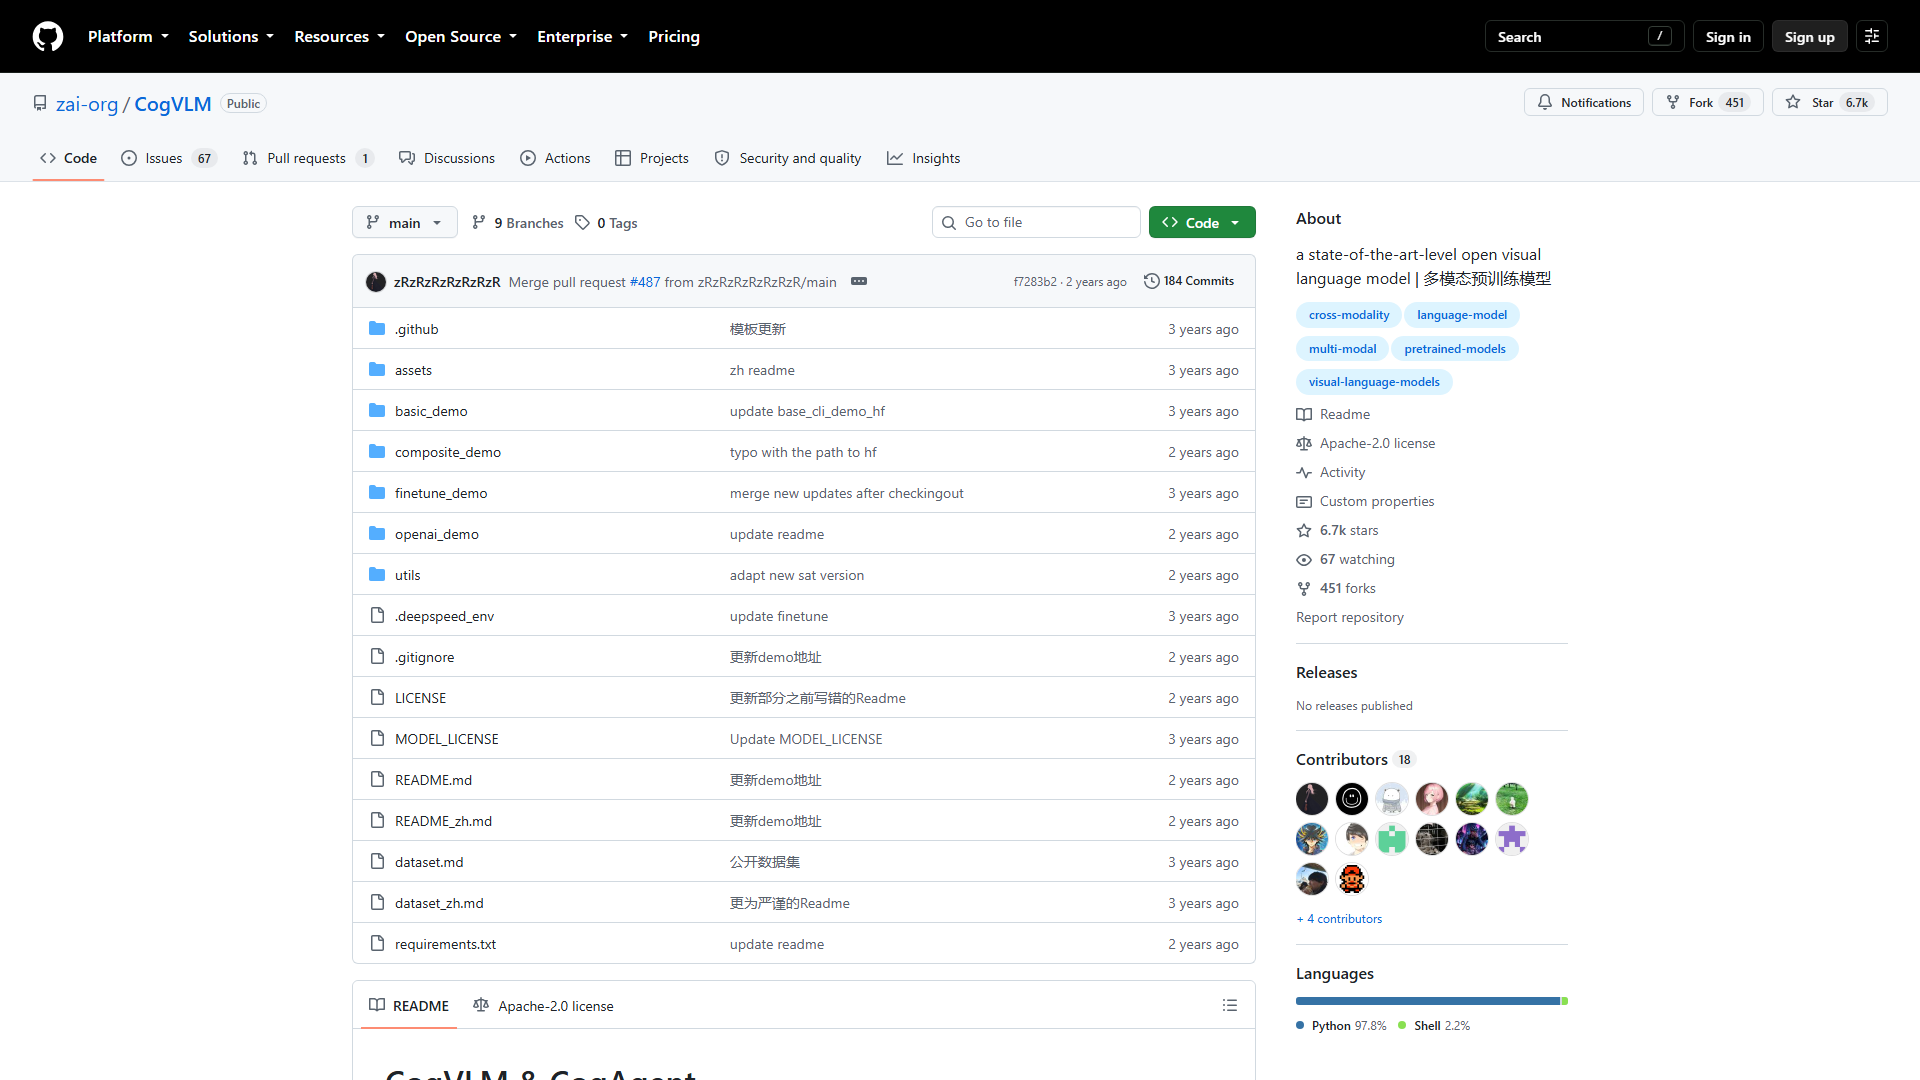Click the Notifications bell button
The height and width of the screenshot is (1080, 1920).
pyautogui.click(x=1583, y=102)
